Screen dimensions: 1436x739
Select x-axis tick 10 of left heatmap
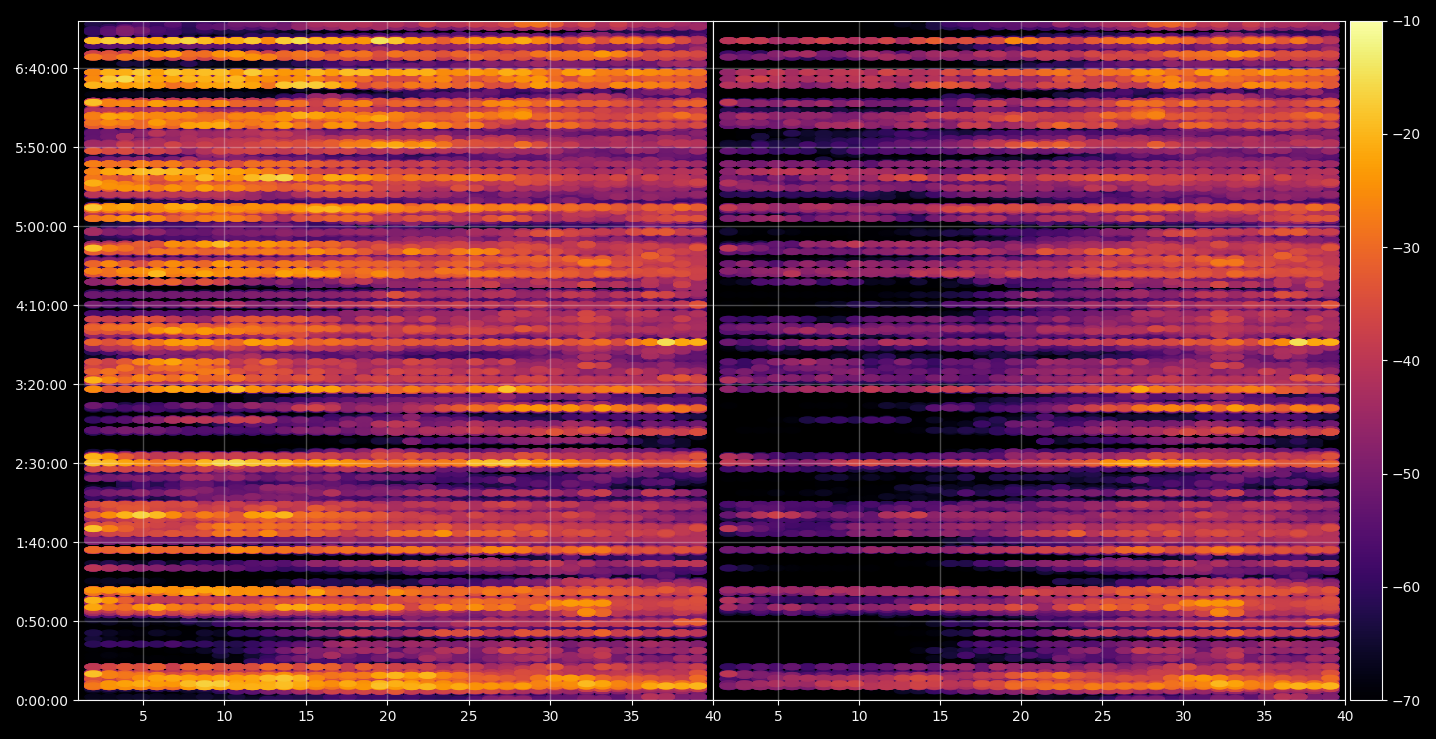click(x=224, y=716)
